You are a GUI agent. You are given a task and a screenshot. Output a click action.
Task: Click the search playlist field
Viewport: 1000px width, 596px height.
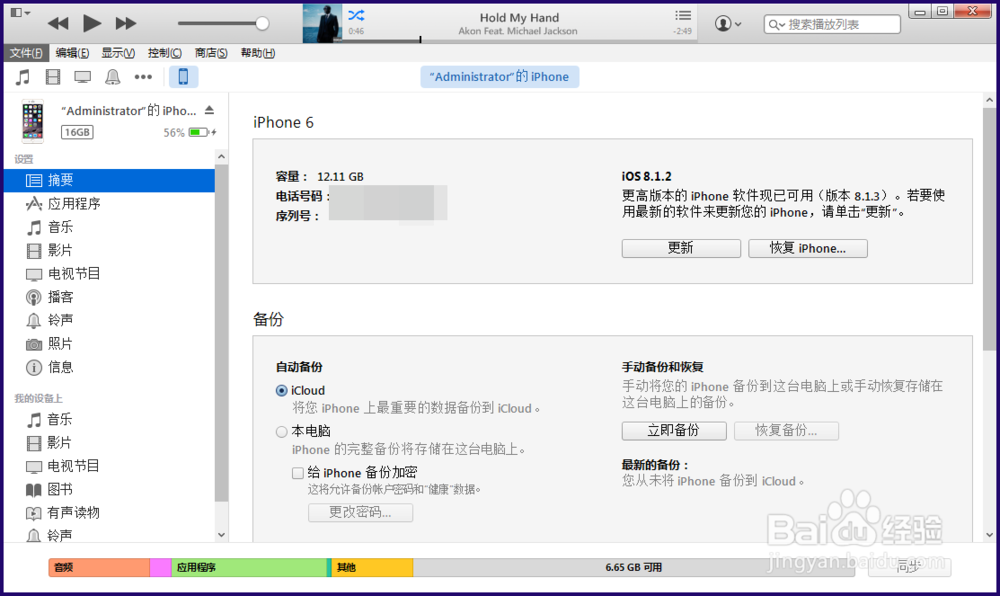[832, 24]
